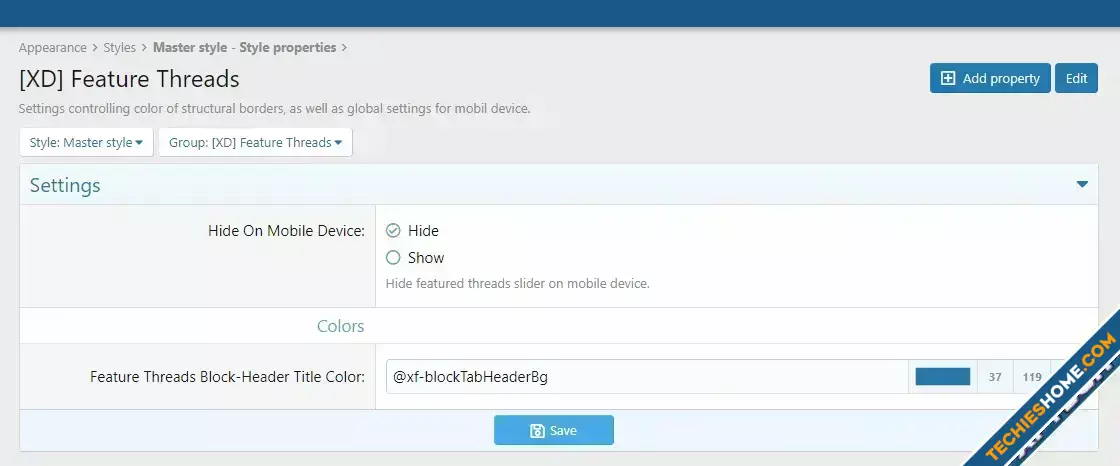Click the Edit button
1120x466 pixels.
click(1076, 78)
